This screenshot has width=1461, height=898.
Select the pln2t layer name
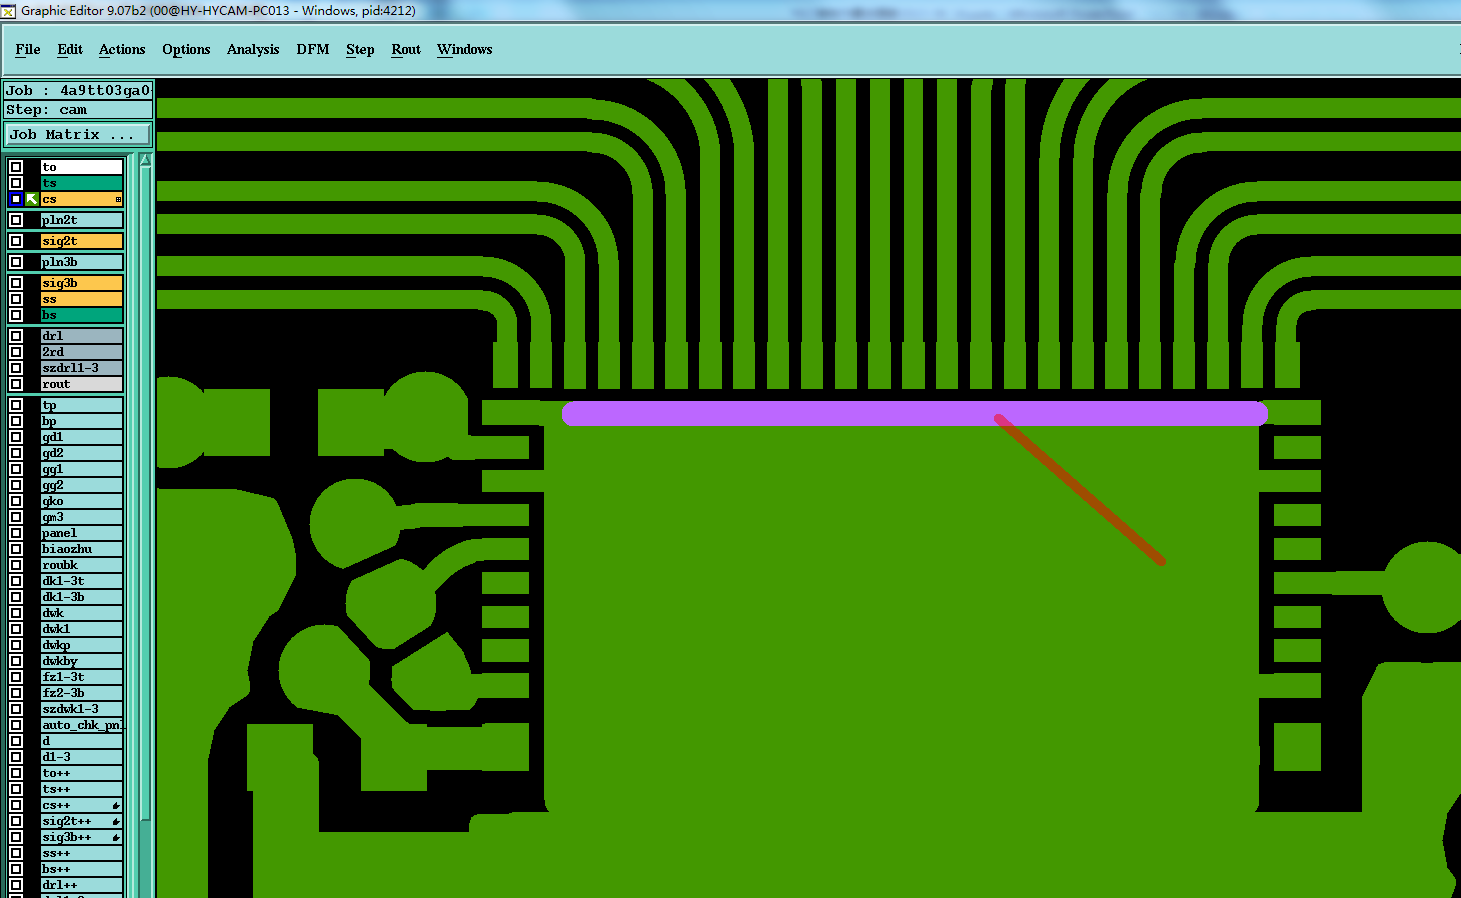(x=81, y=220)
